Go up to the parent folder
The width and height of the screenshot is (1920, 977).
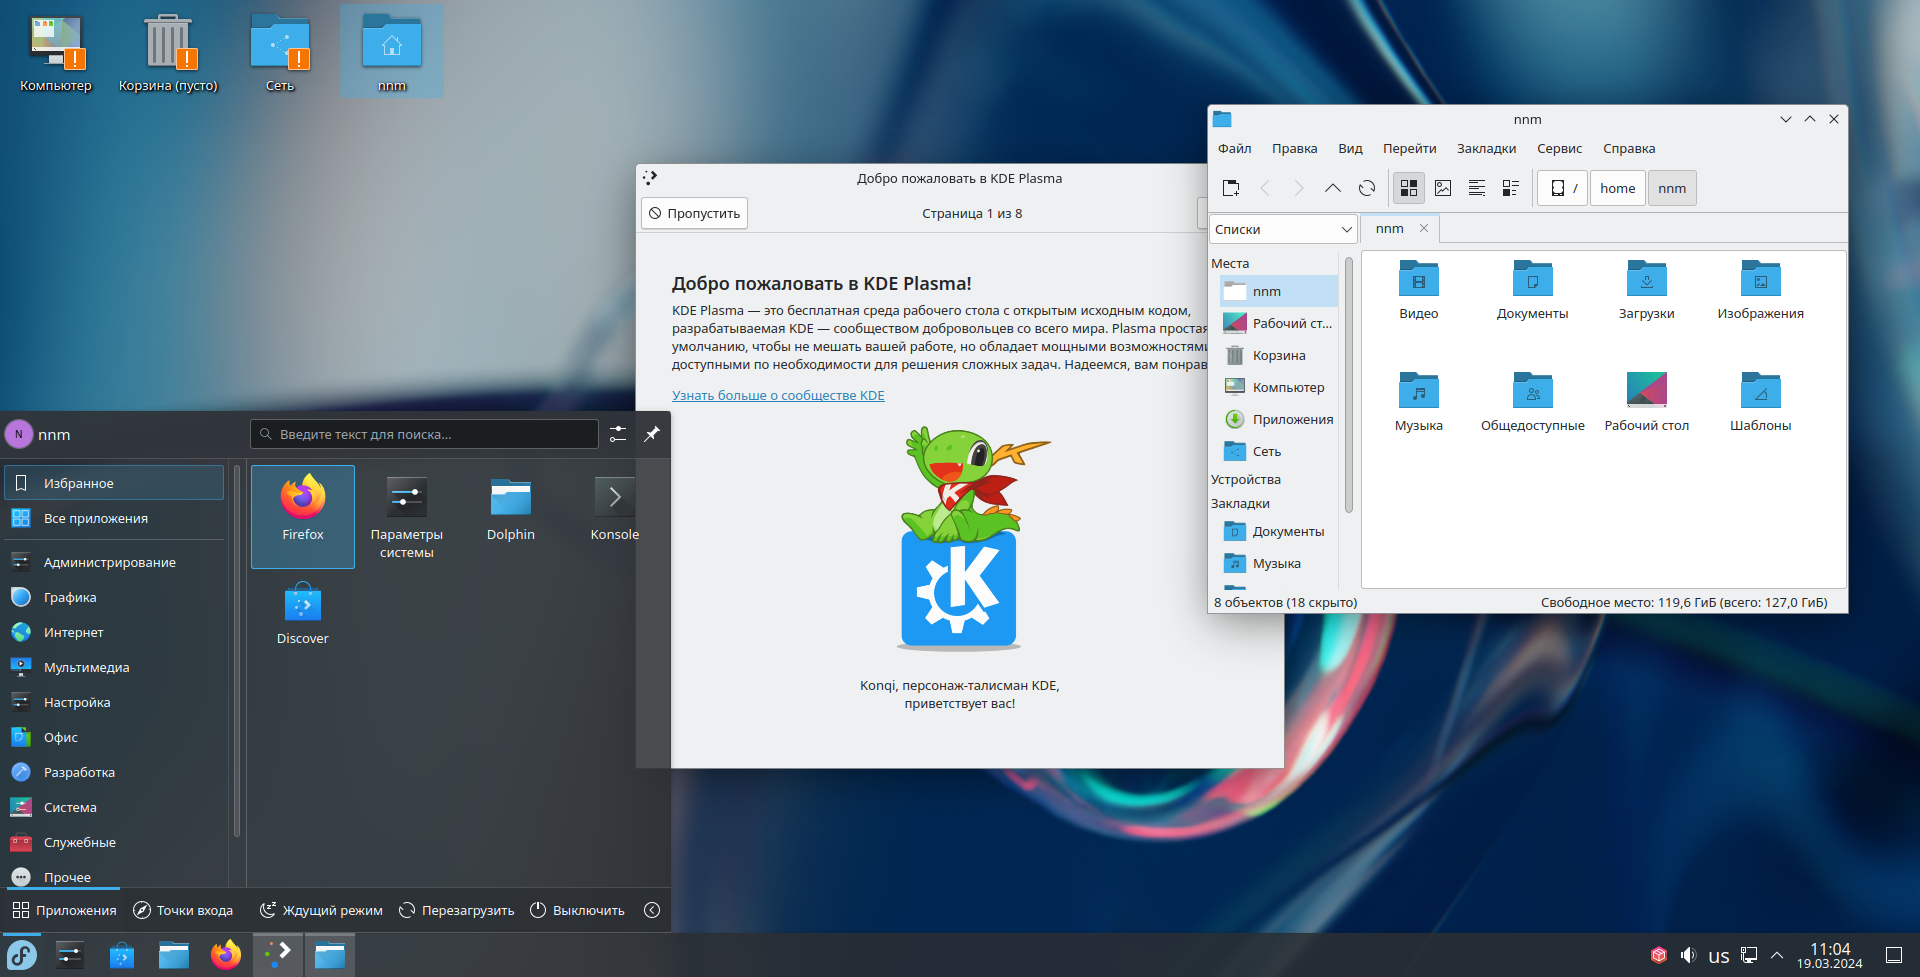pyautogui.click(x=1332, y=188)
